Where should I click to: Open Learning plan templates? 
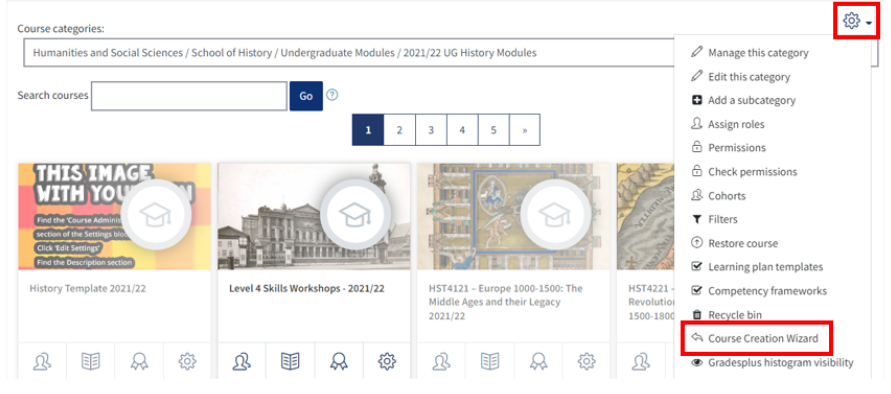pyautogui.click(x=765, y=267)
